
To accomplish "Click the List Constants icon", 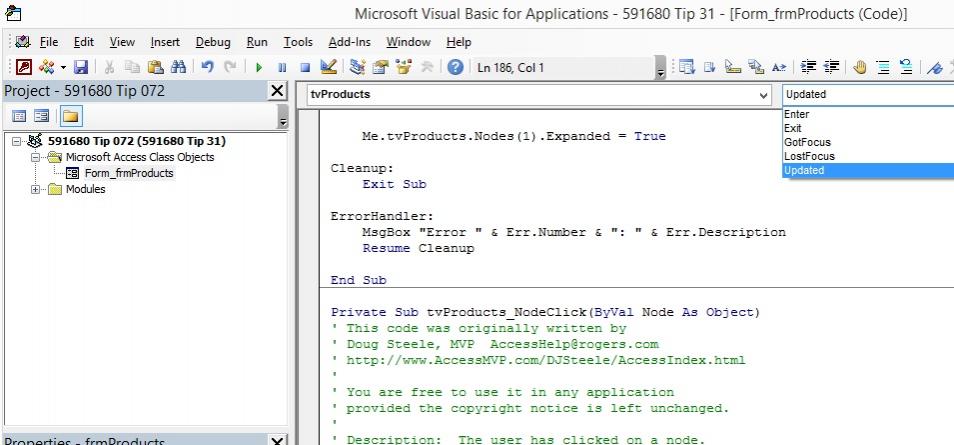I will click(709, 67).
